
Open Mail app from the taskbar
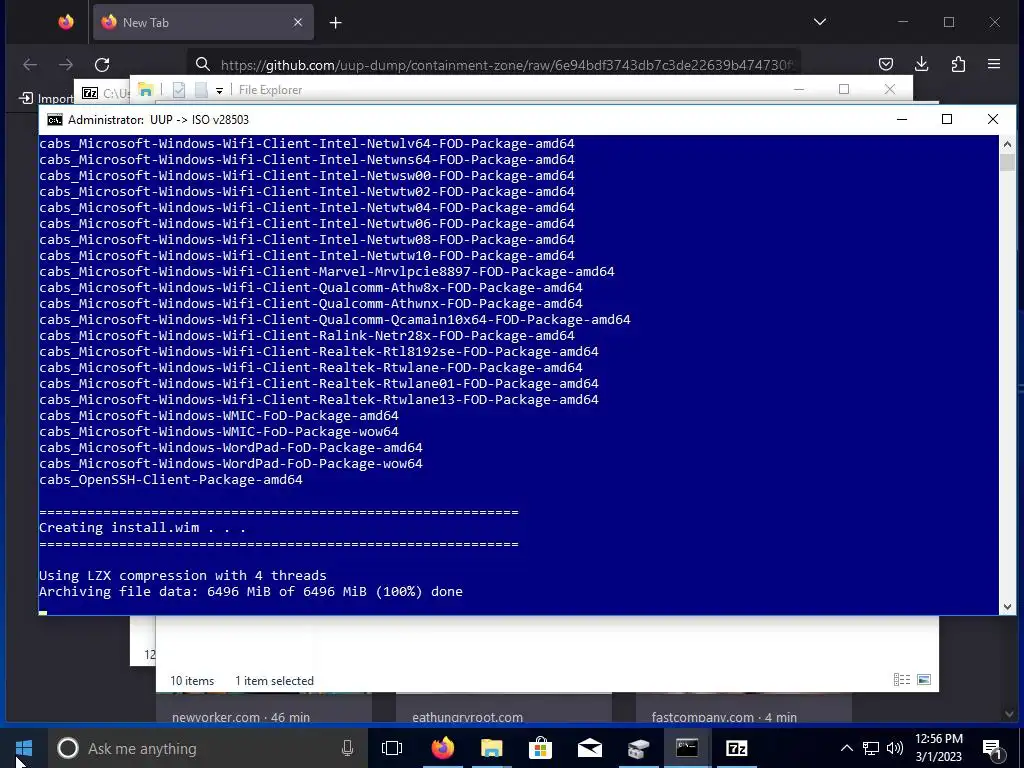pyautogui.click(x=590, y=748)
